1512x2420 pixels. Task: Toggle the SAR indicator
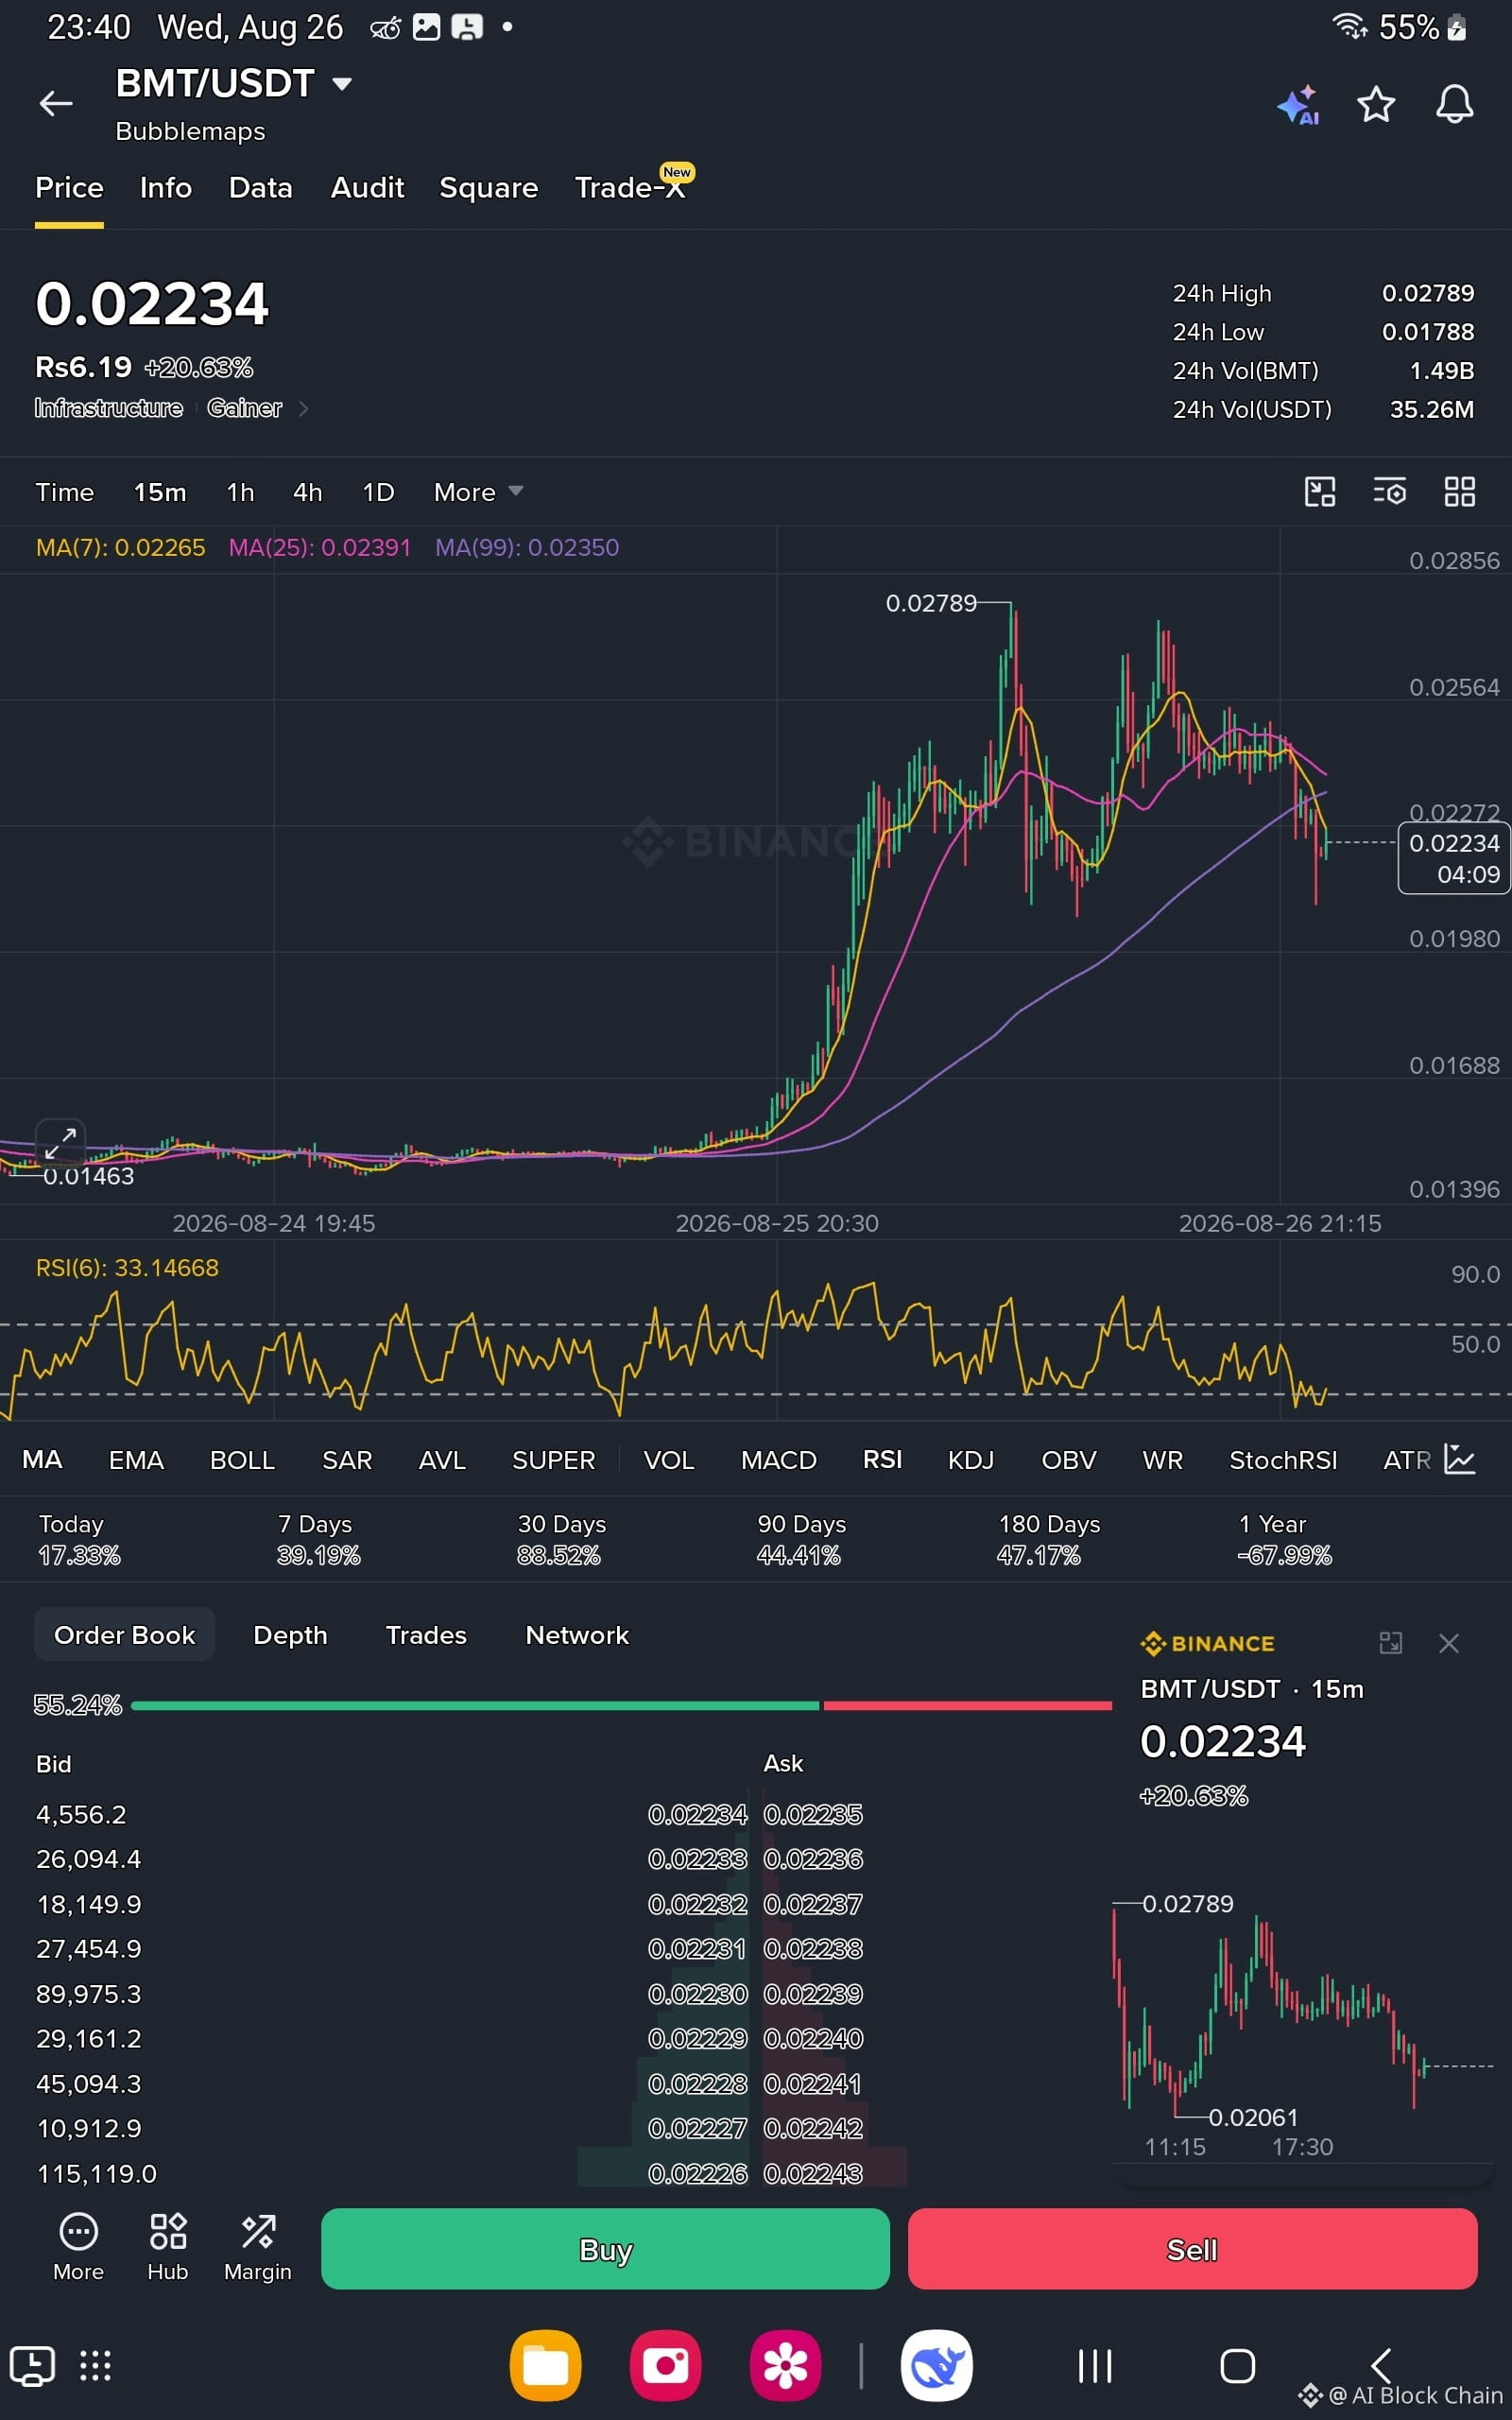click(347, 1460)
